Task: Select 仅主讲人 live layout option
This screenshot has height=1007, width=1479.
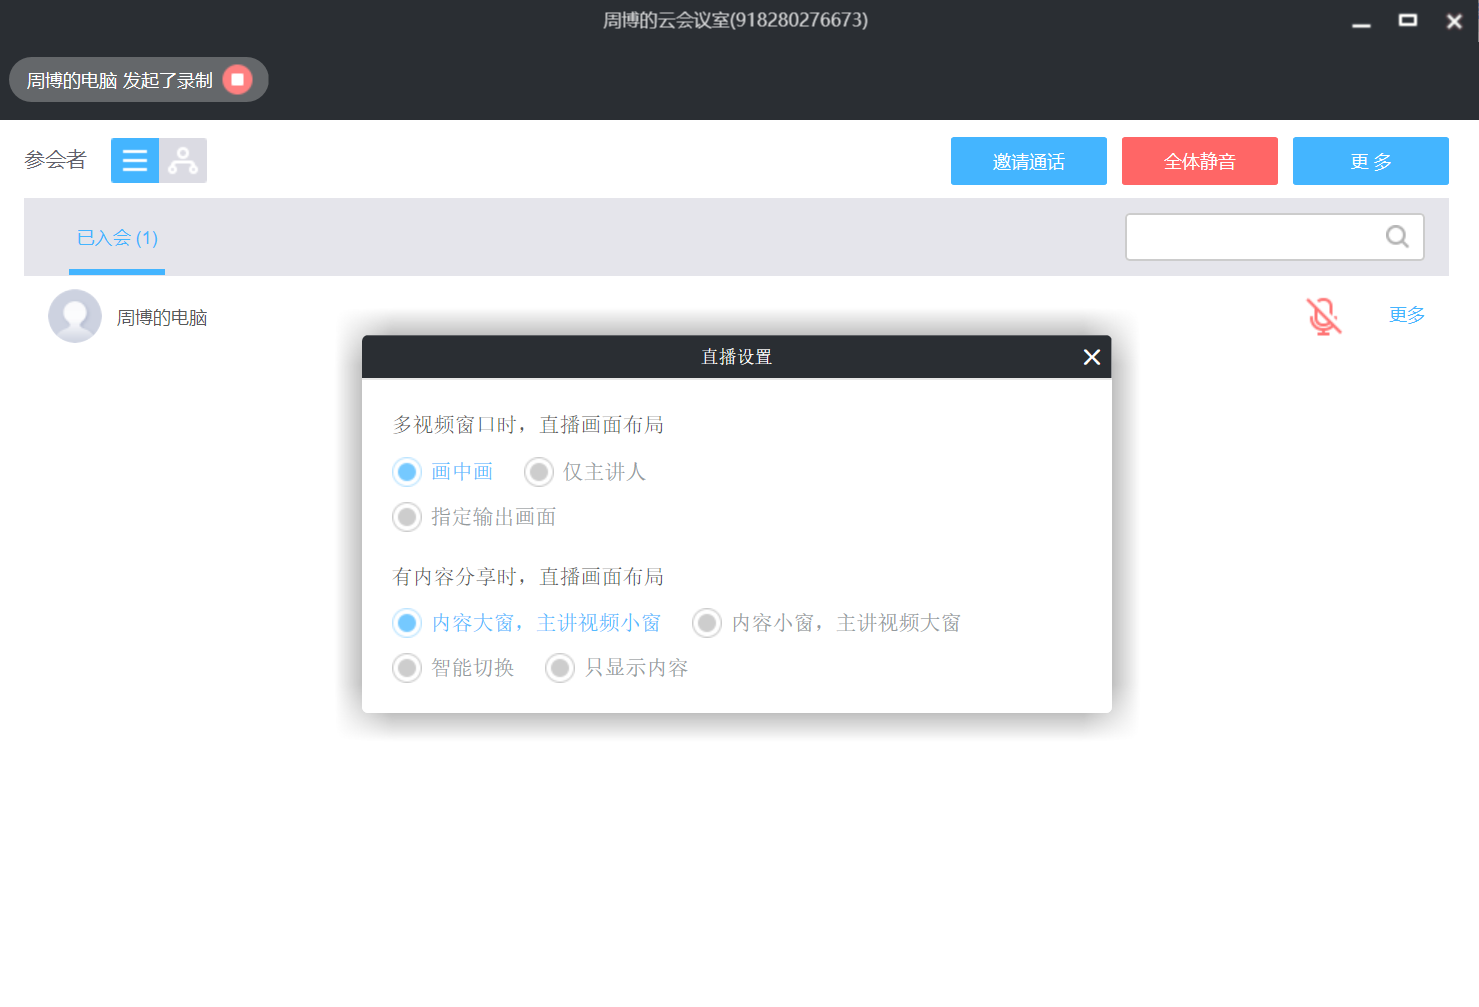Action: pyautogui.click(x=539, y=471)
